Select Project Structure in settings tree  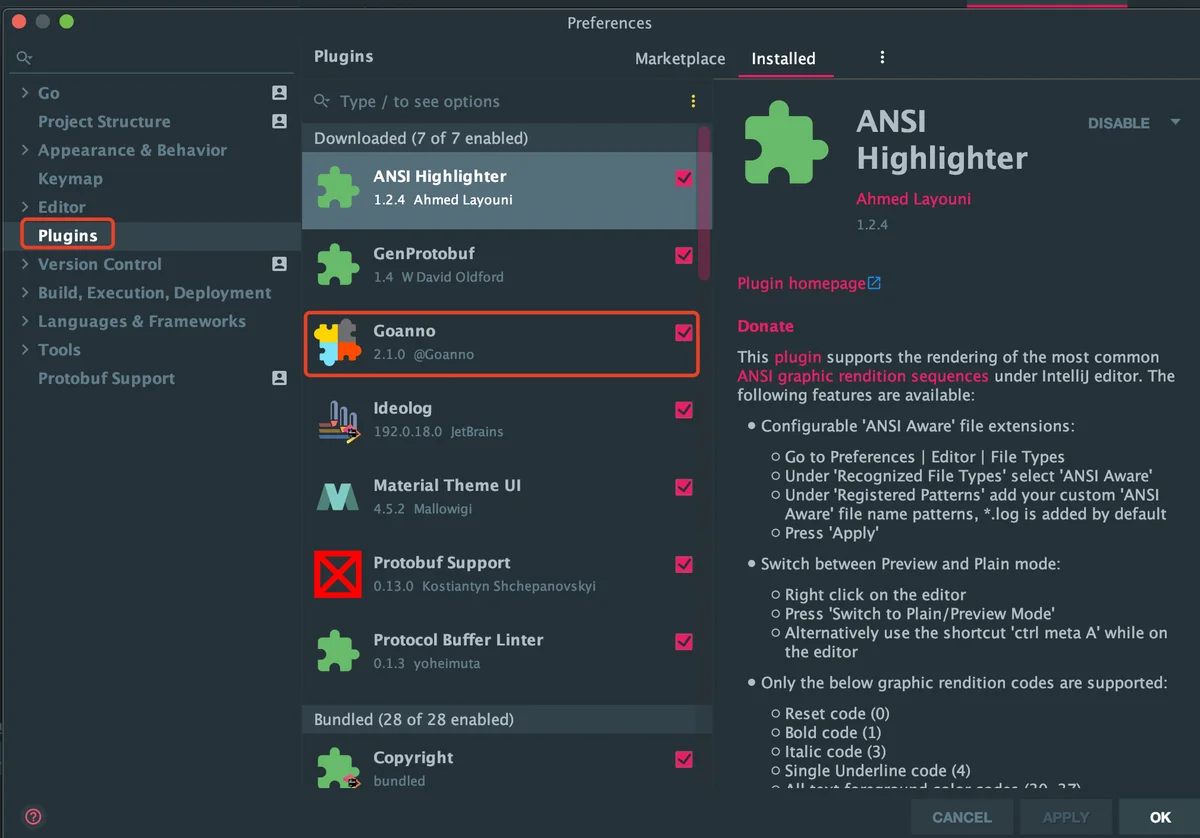(x=104, y=121)
